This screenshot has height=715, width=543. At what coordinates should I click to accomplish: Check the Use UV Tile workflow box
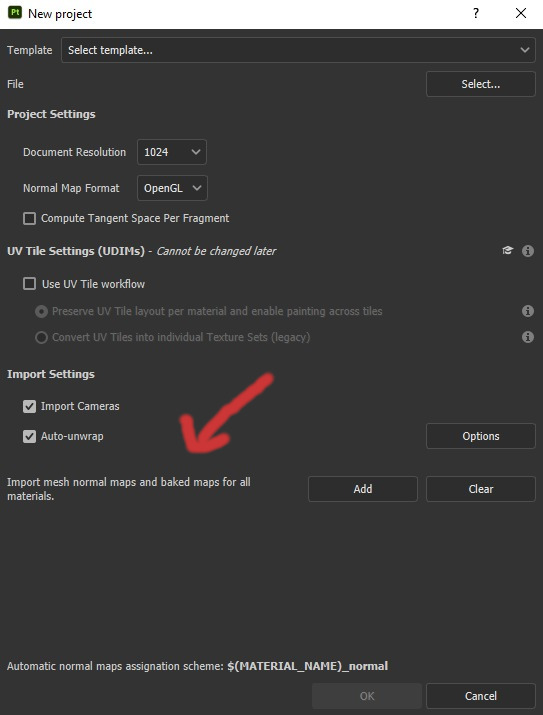point(30,284)
